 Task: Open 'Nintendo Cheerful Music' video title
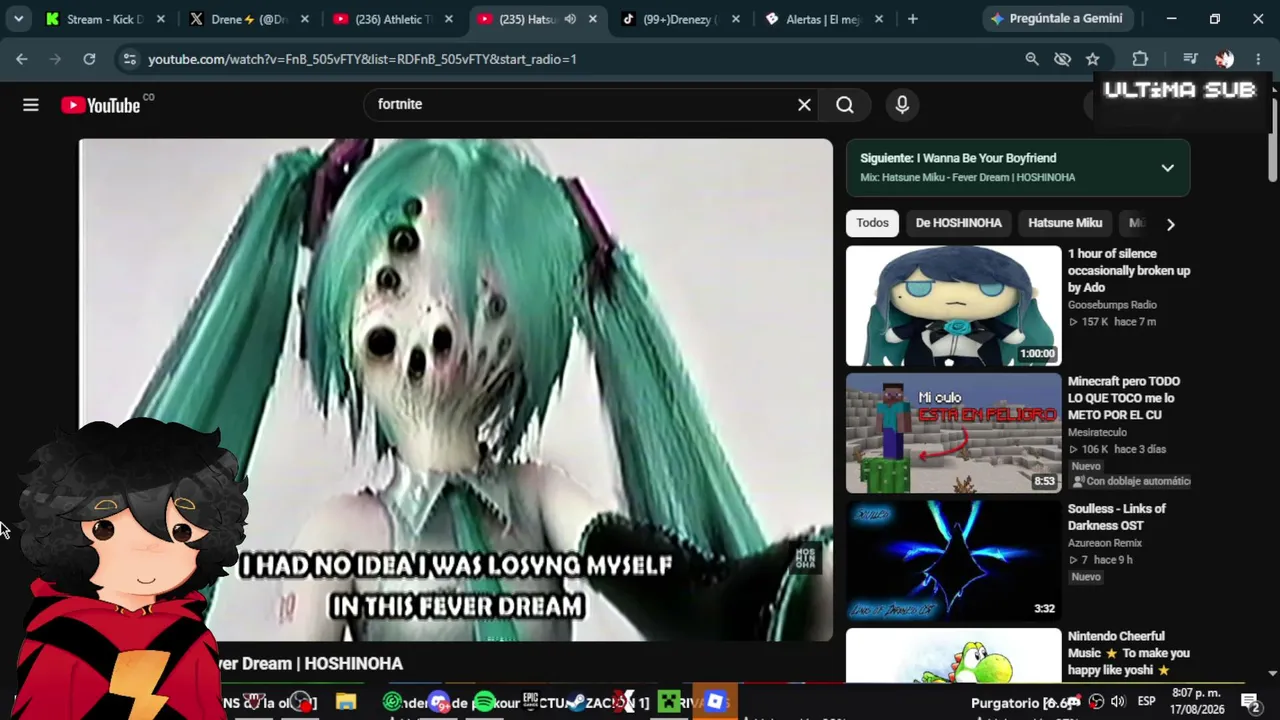coord(1129,653)
